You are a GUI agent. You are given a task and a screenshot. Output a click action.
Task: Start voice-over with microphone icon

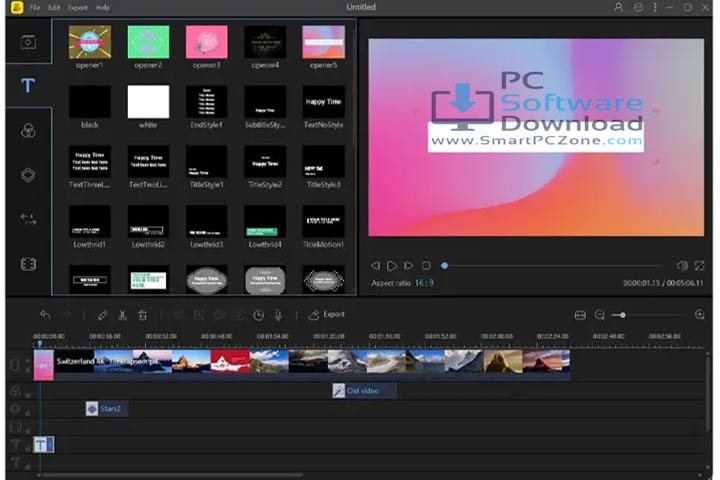[x=278, y=315]
